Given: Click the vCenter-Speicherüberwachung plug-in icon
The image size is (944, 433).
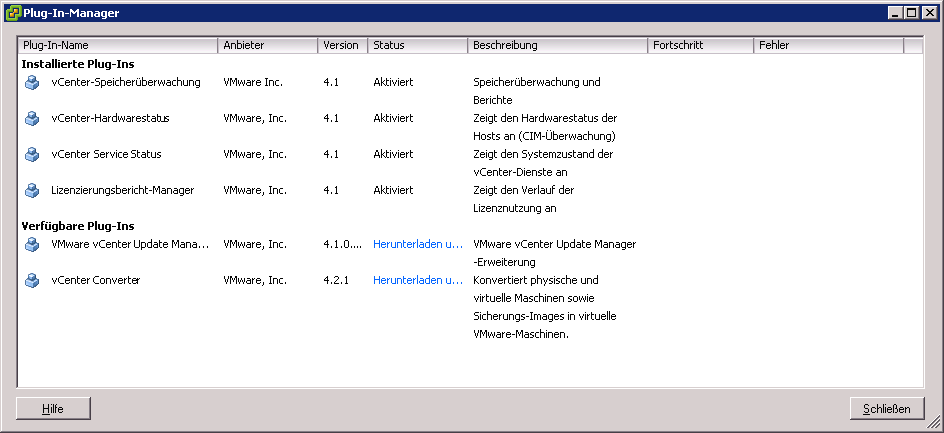Looking at the screenshot, I should pyautogui.click(x=32, y=82).
